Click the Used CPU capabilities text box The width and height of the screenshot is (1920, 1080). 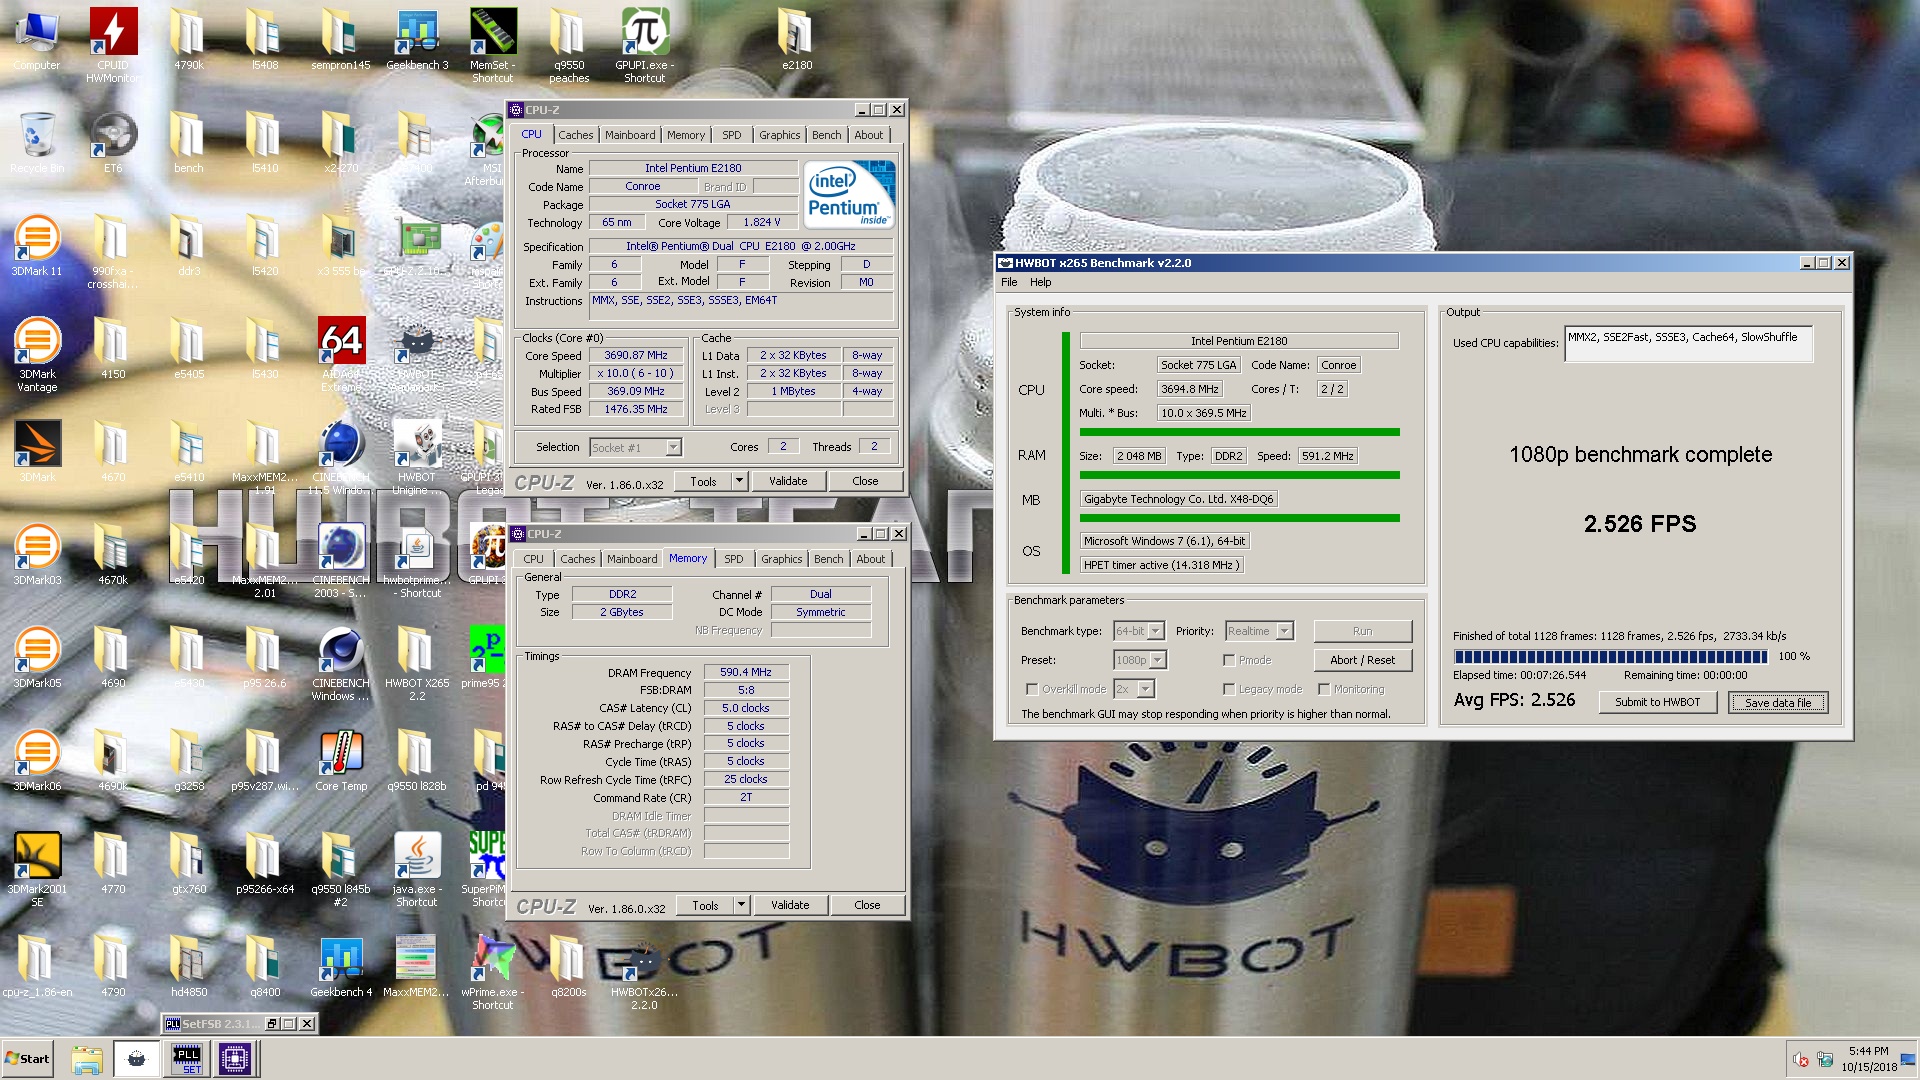click(1688, 344)
